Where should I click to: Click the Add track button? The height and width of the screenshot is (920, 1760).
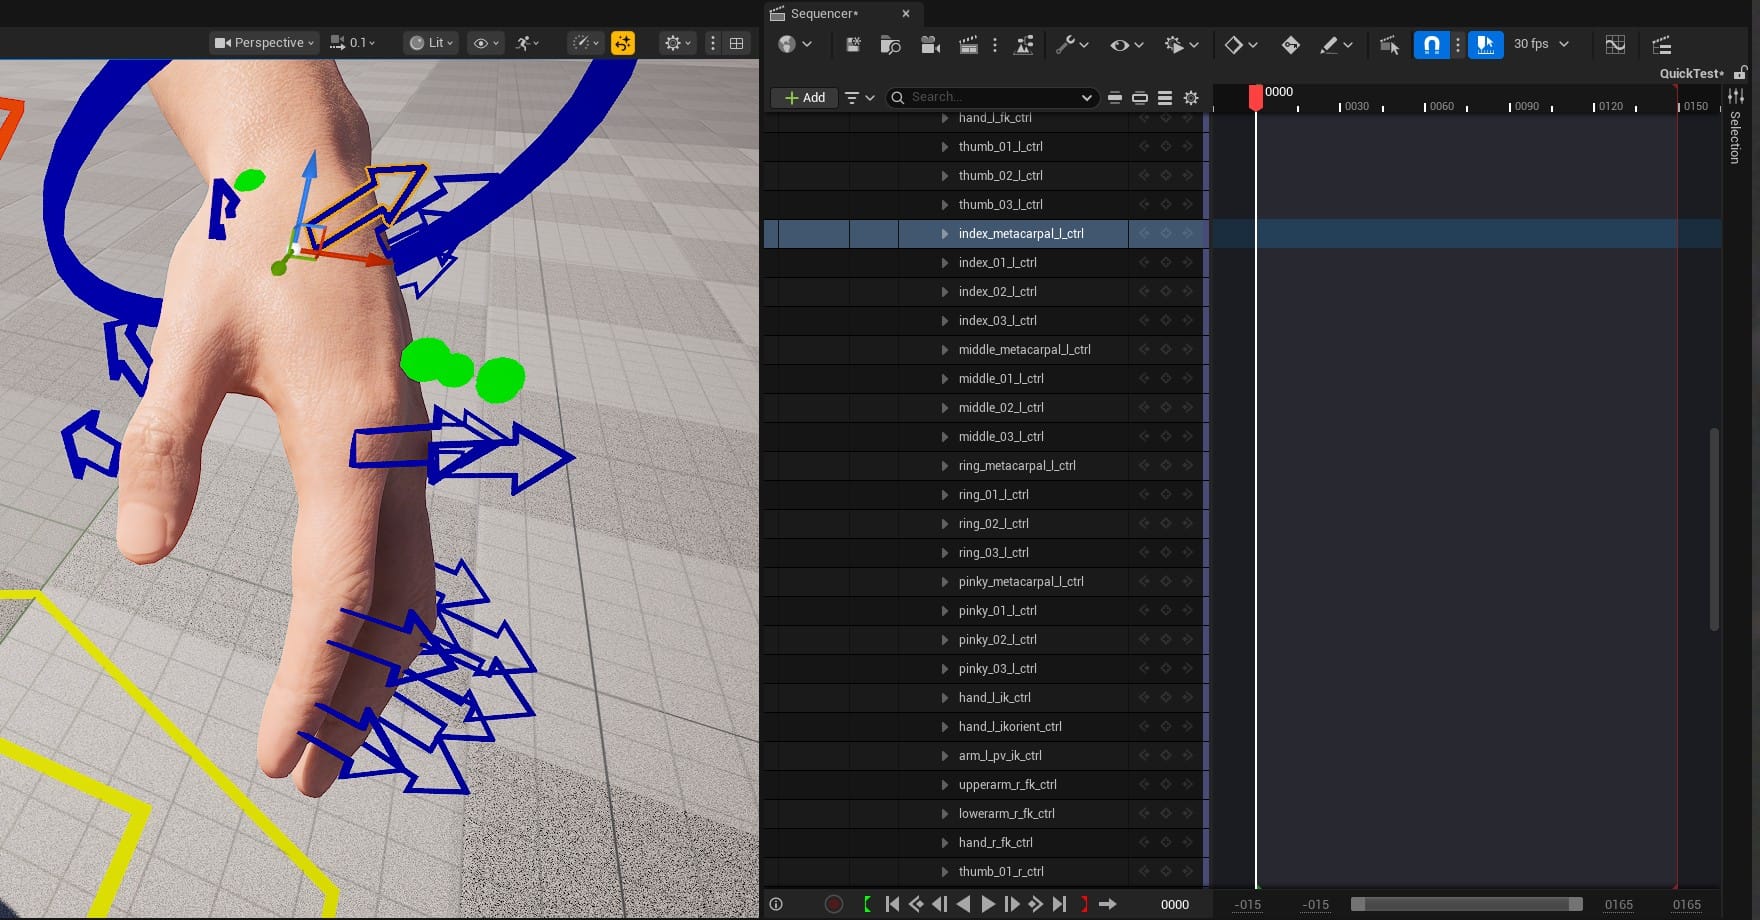tap(805, 98)
